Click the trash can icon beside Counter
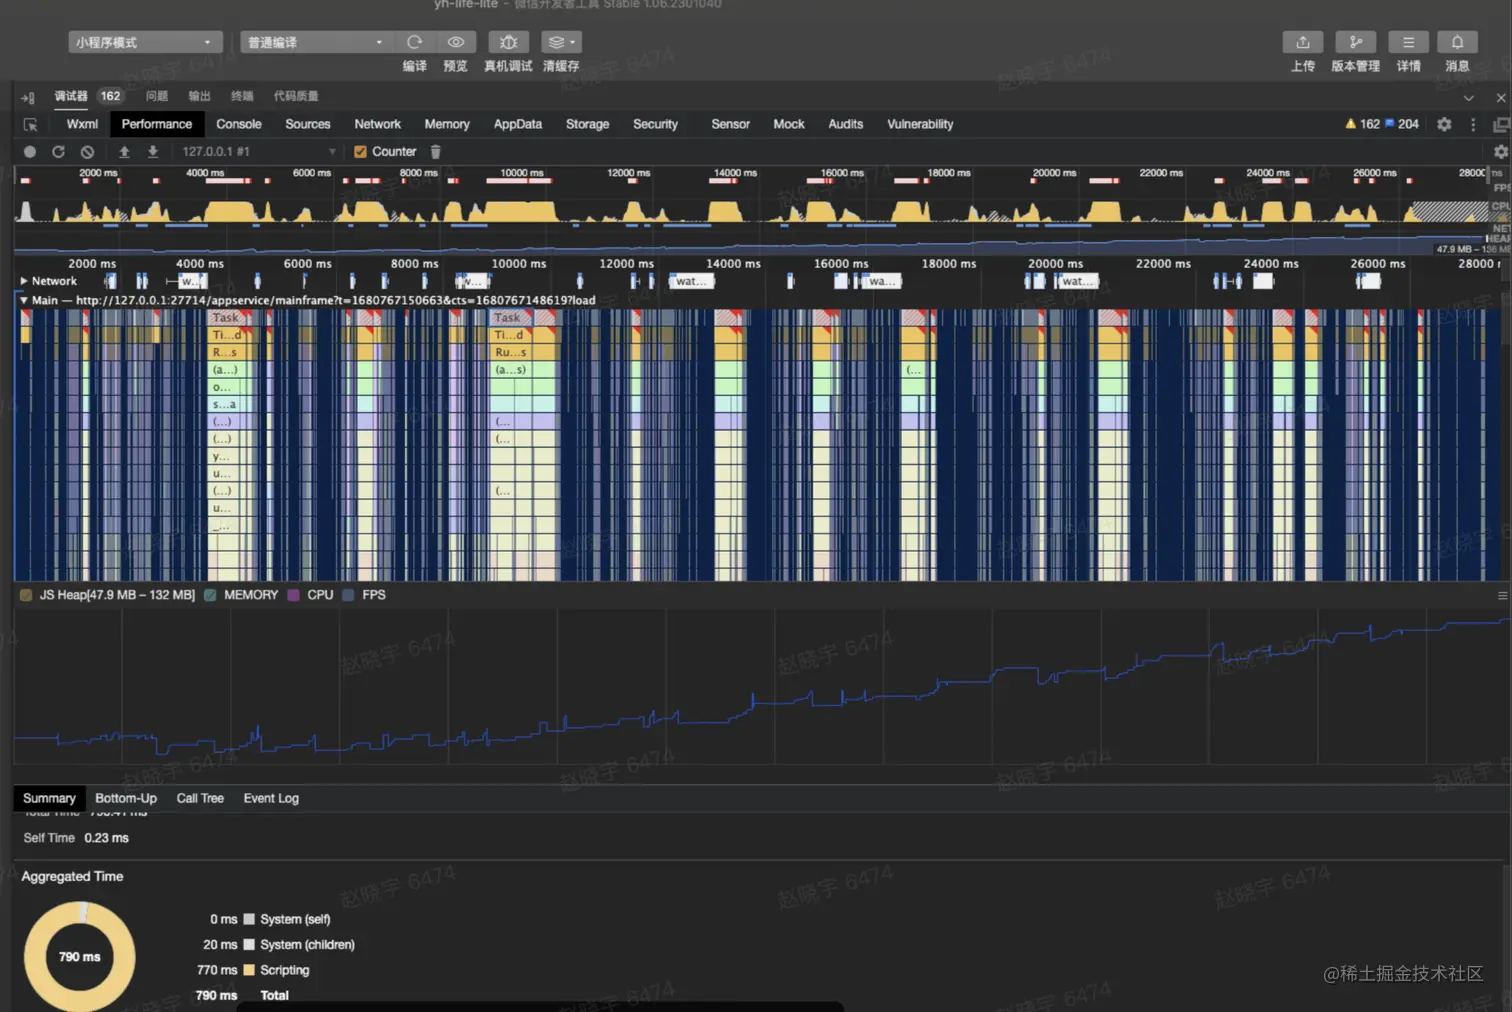1512x1012 pixels. [435, 152]
